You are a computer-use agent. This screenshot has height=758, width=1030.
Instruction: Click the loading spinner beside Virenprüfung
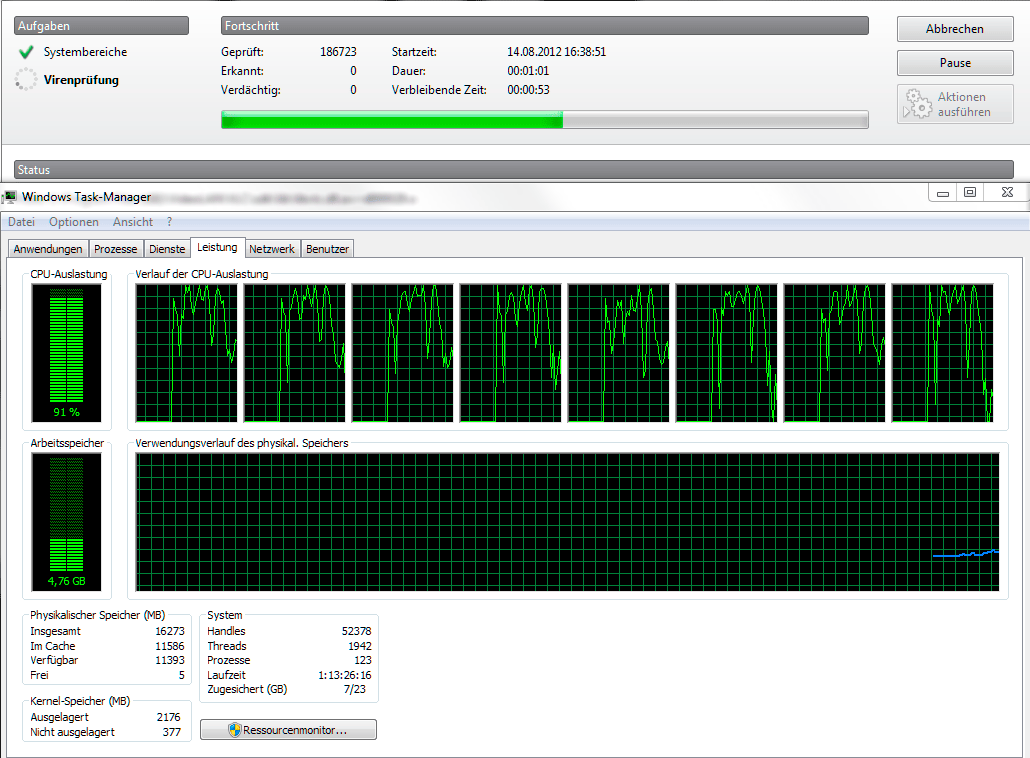click(26, 79)
